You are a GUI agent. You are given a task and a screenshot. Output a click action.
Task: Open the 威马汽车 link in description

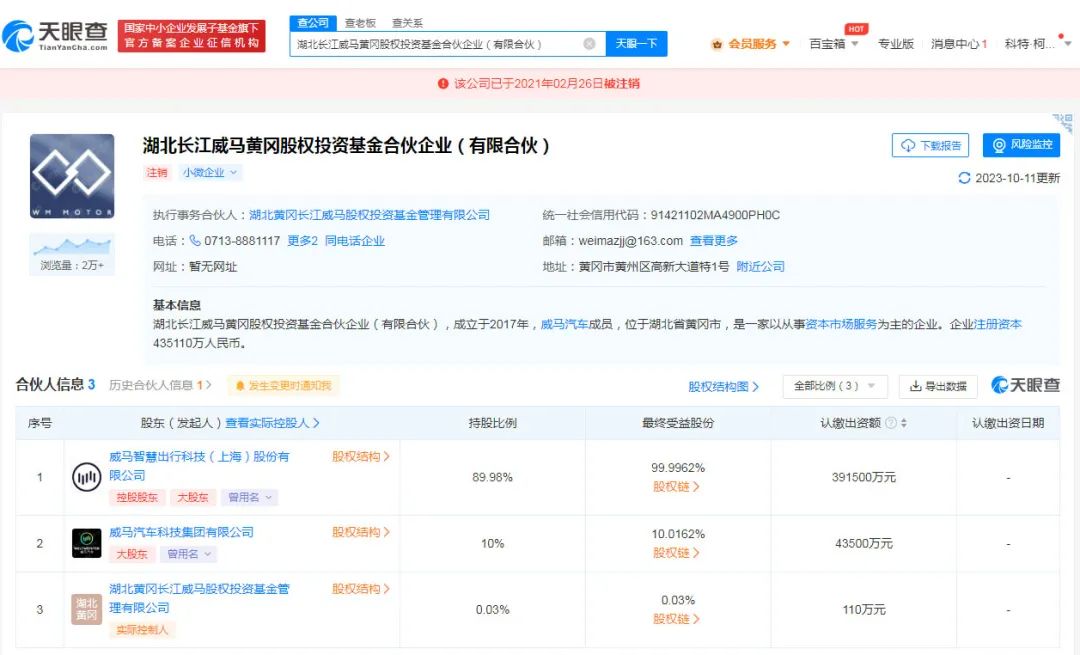pos(564,324)
